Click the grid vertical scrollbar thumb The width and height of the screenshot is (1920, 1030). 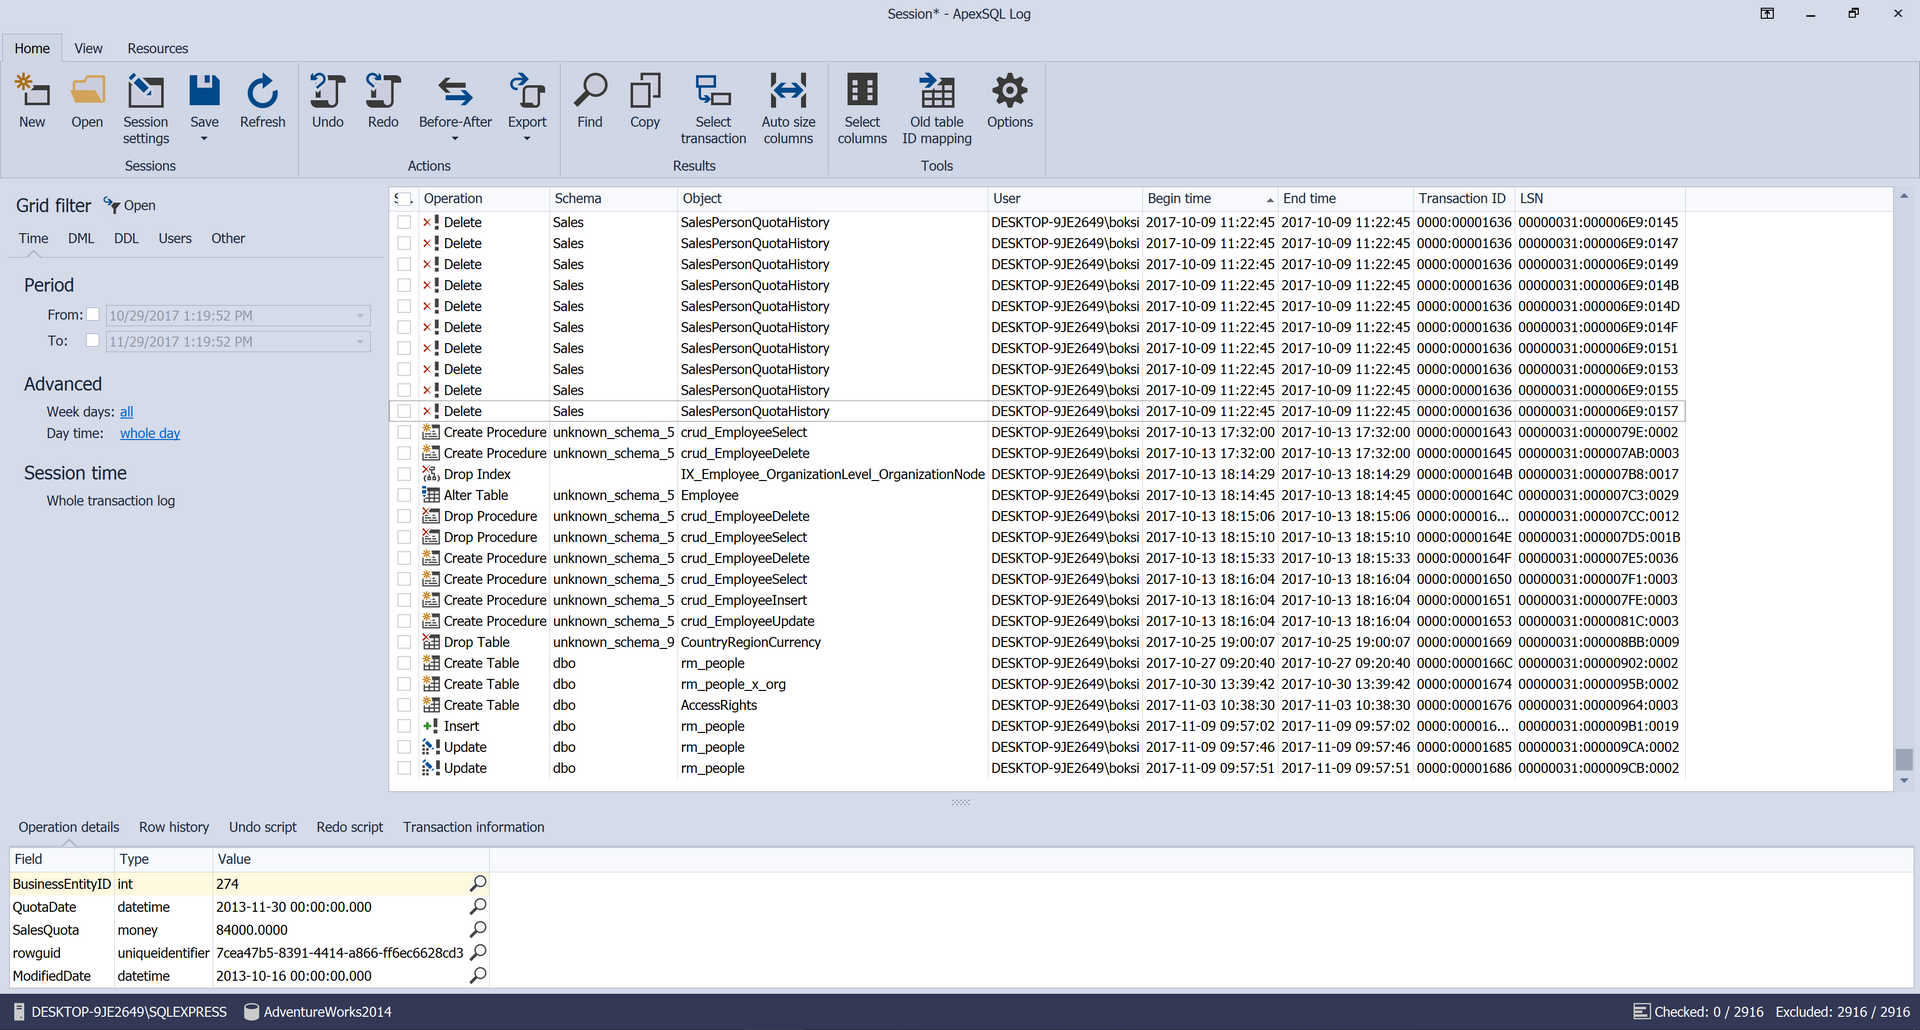coord(1904,759)
